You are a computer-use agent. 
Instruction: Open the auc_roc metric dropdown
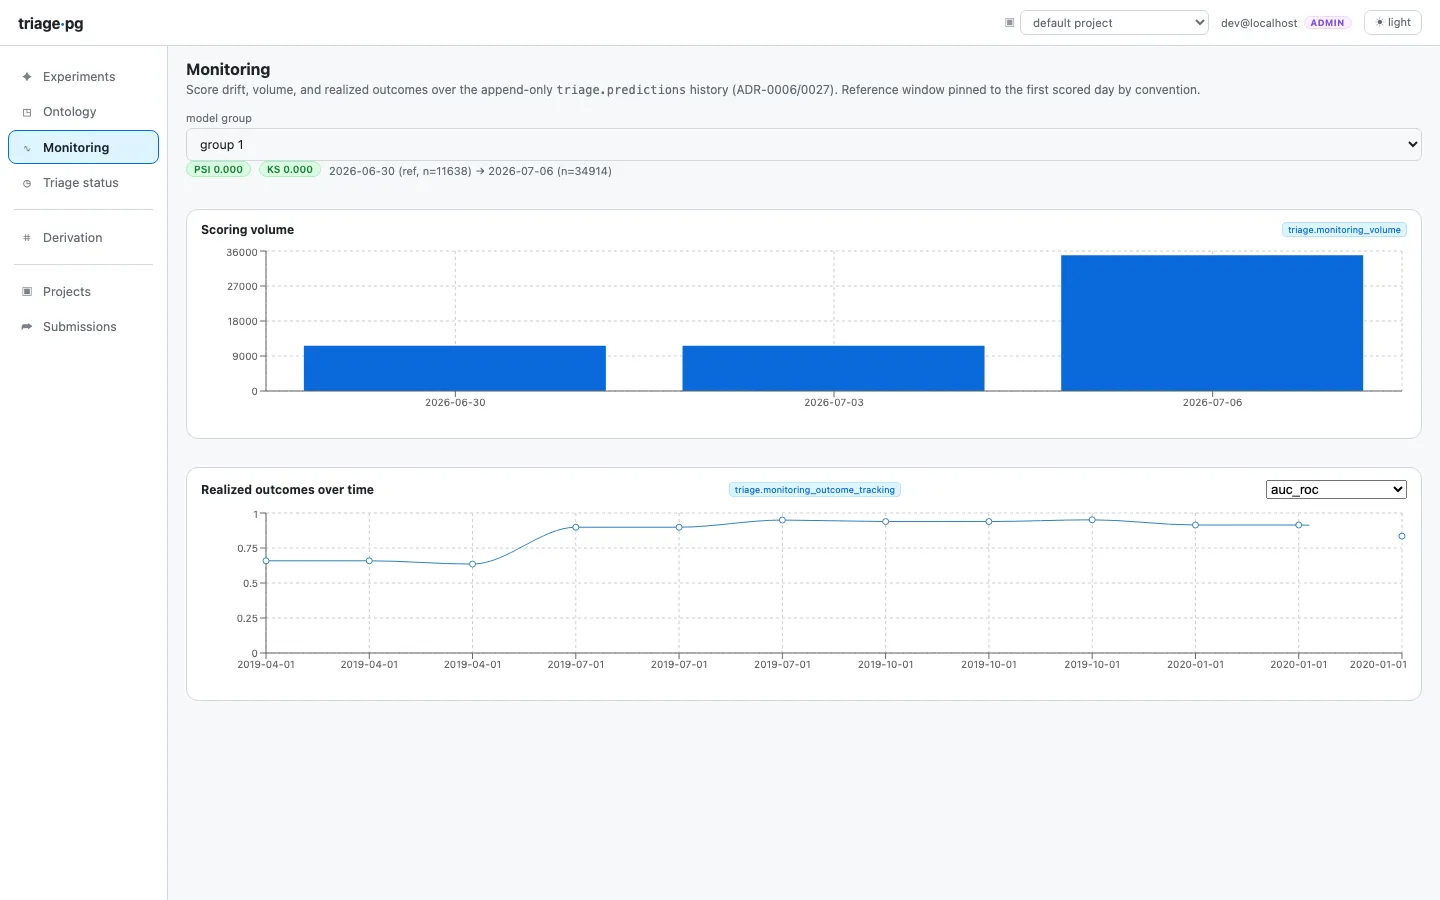(x=1336, y=489)
